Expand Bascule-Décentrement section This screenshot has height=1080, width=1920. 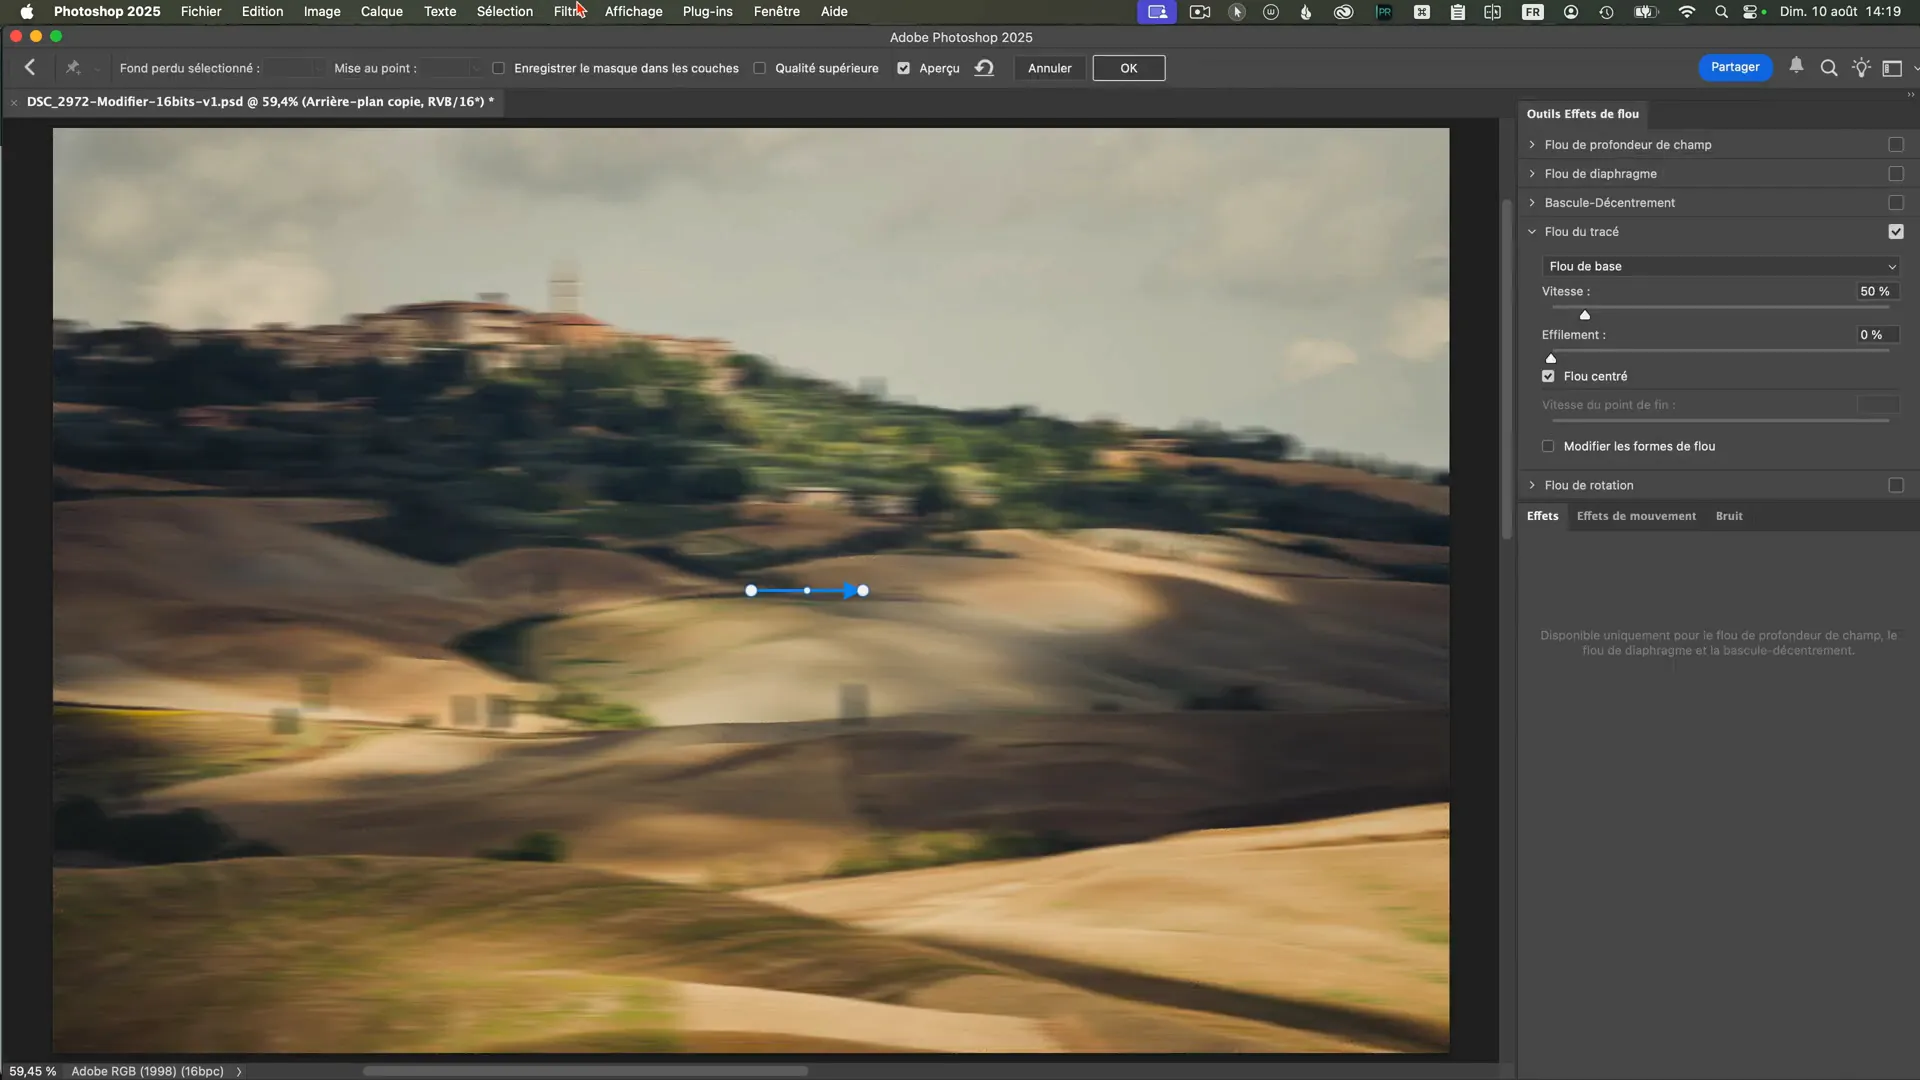1531,202
